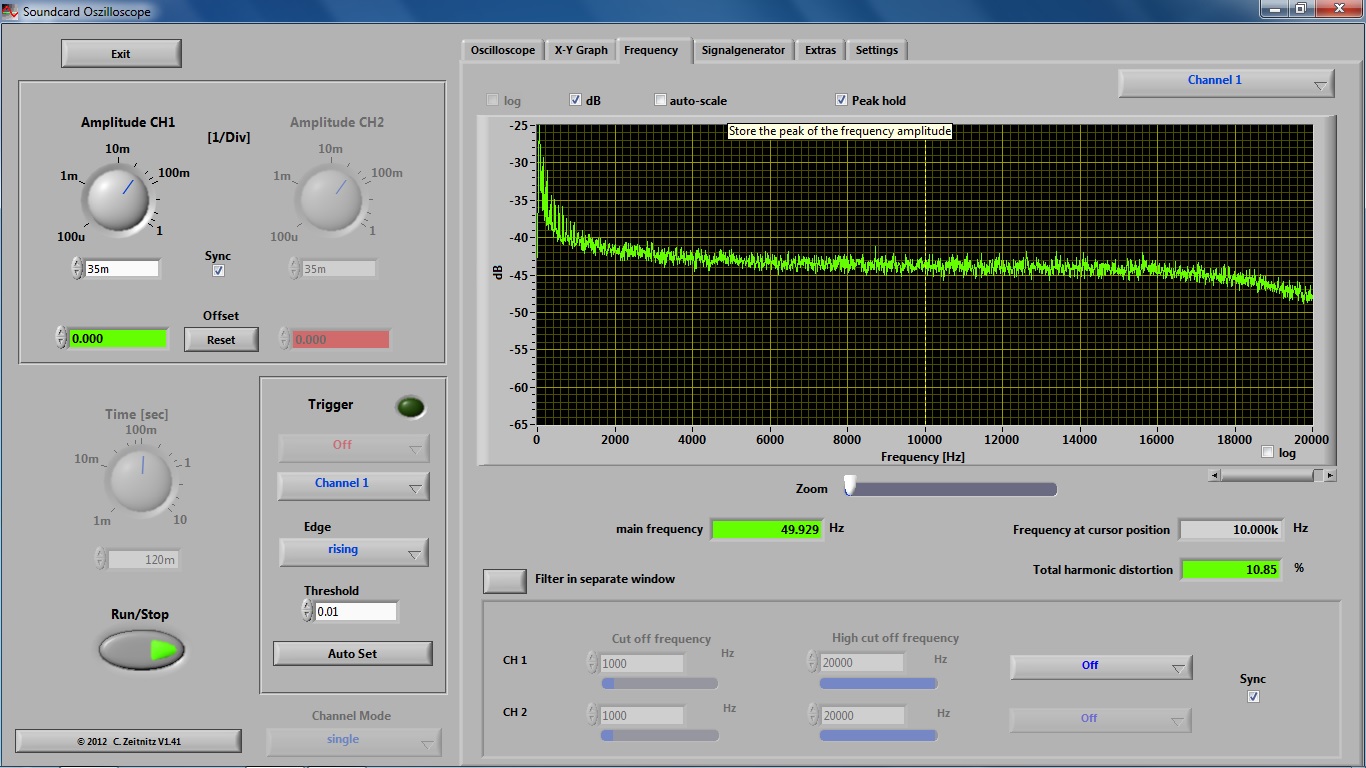Switch to the Oscilloscope tab

503,50
